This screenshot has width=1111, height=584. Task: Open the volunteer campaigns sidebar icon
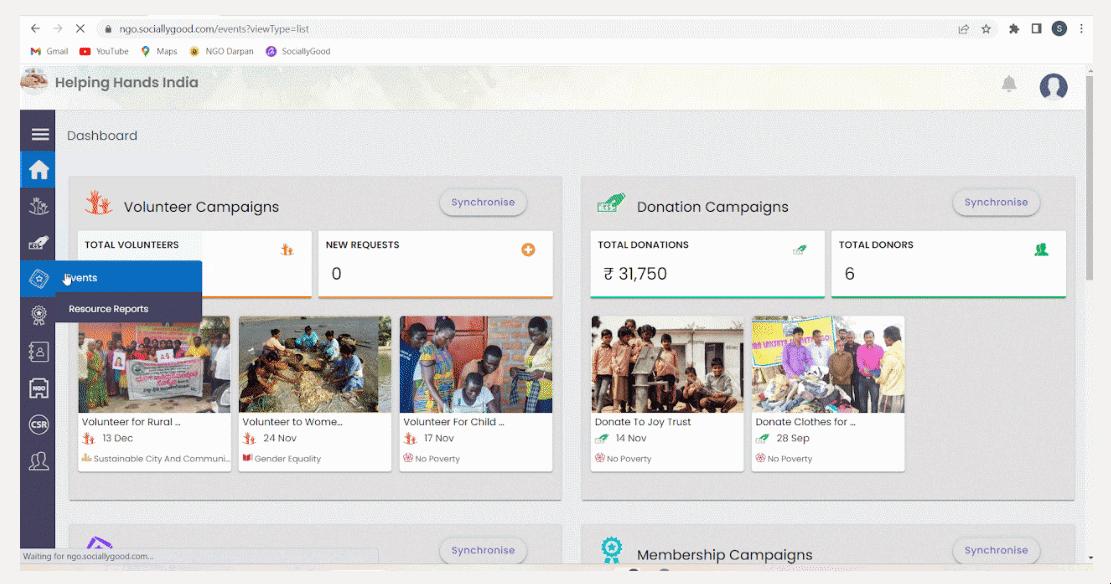click(38, 206)
